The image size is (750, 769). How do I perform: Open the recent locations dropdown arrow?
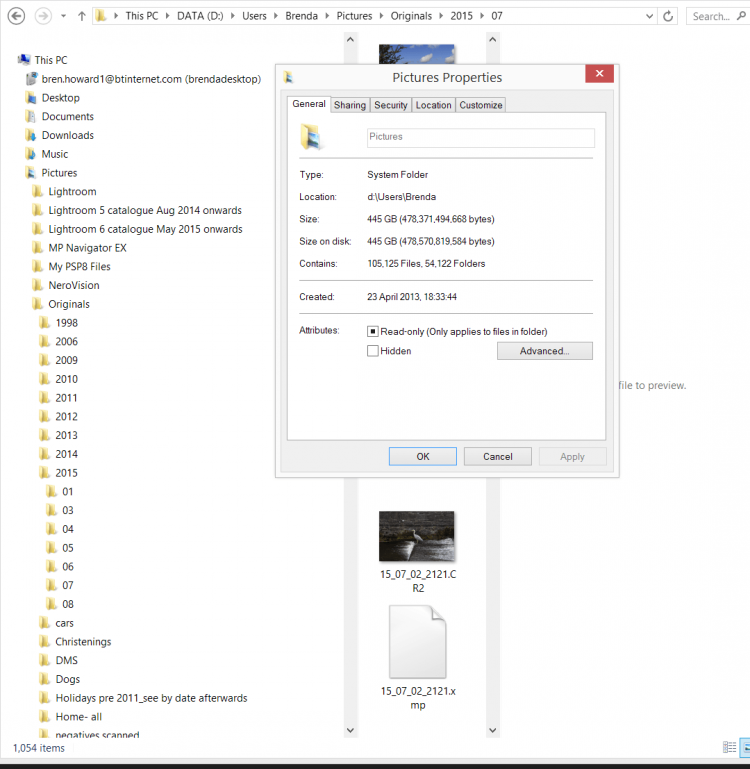64,17
